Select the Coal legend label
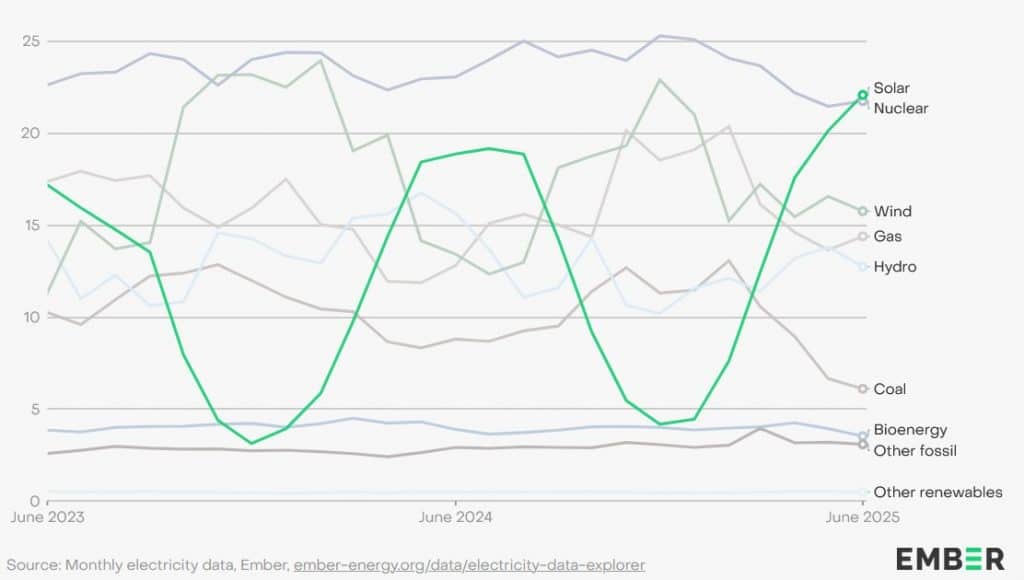Viewport: 1024px width, 580px height. (x=889, y=389)
